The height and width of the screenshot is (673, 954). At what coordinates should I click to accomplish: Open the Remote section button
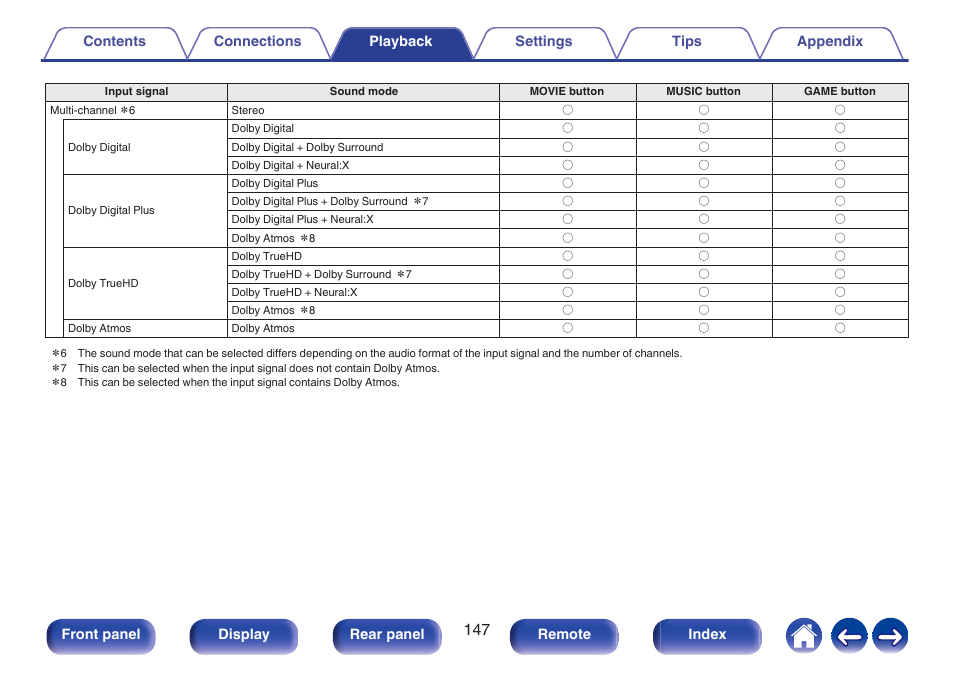pyautogui.click(x=564, y=635)
